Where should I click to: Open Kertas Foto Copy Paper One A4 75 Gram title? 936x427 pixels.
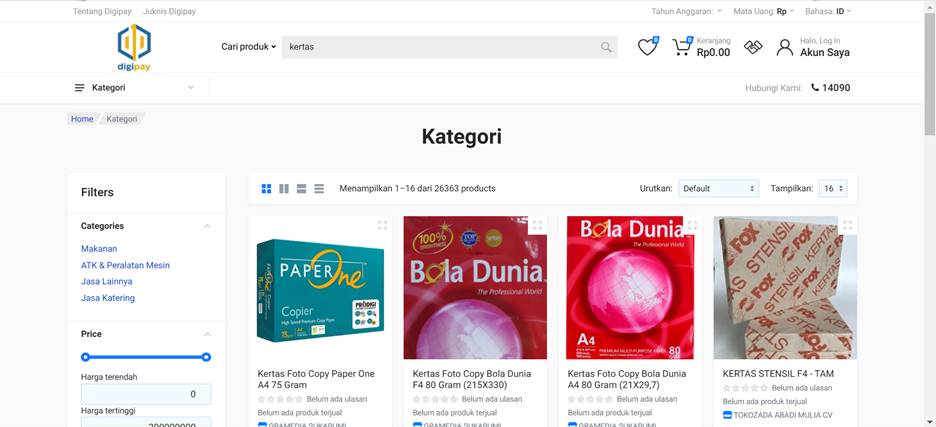coord(316,379)
